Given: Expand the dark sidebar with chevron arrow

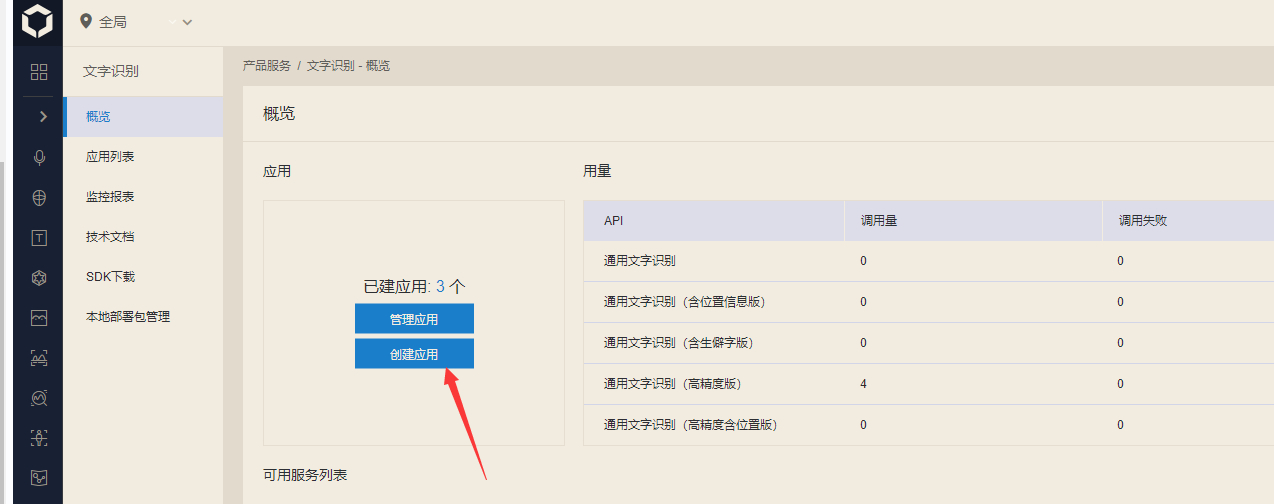Looking at the screenshot, I should coord(42,117).
